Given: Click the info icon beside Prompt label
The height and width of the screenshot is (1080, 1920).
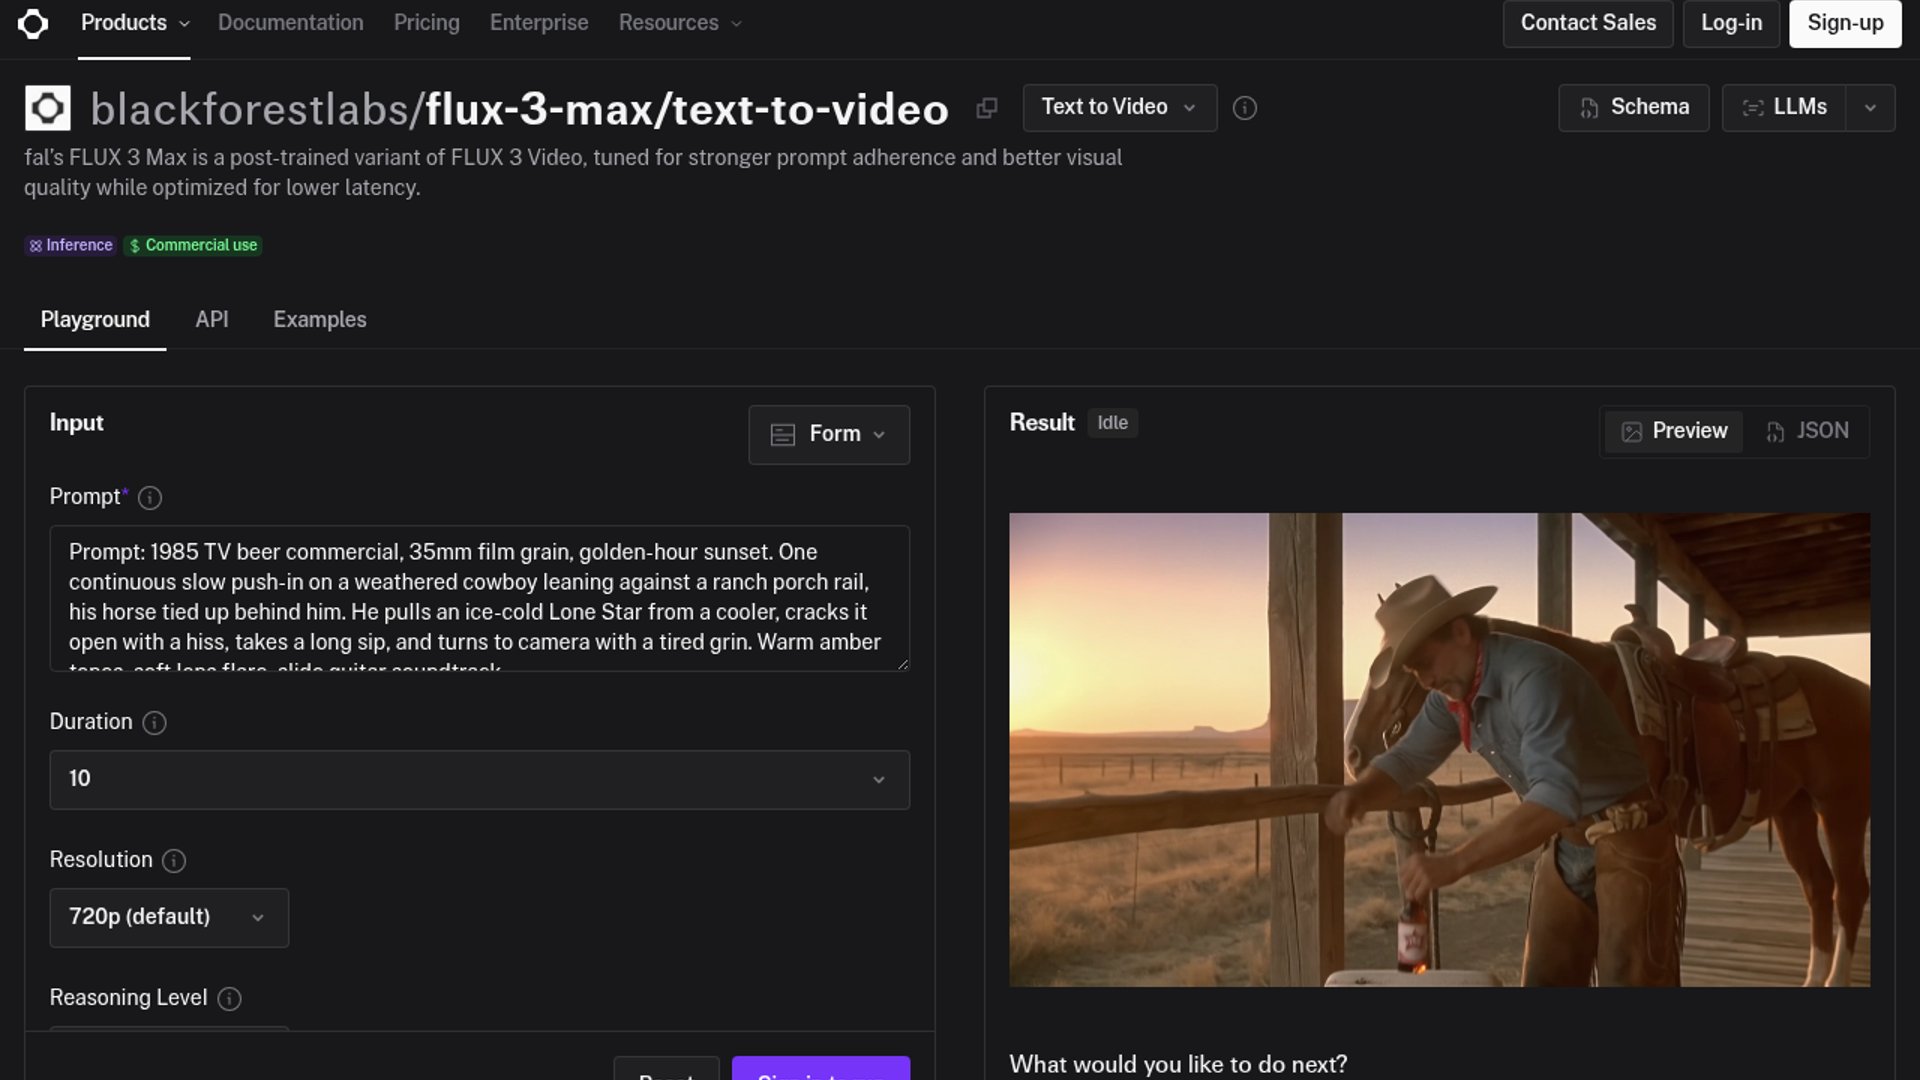Looking at the screenshot, I should 150,498.
